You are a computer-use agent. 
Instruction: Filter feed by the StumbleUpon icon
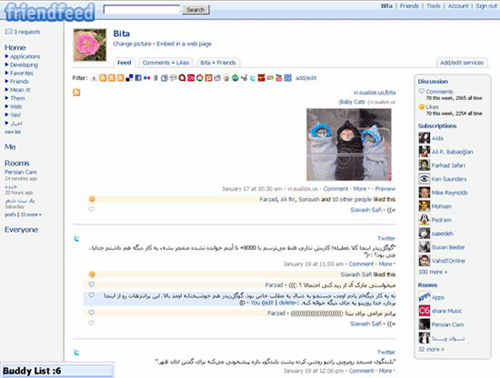(235, 78)
